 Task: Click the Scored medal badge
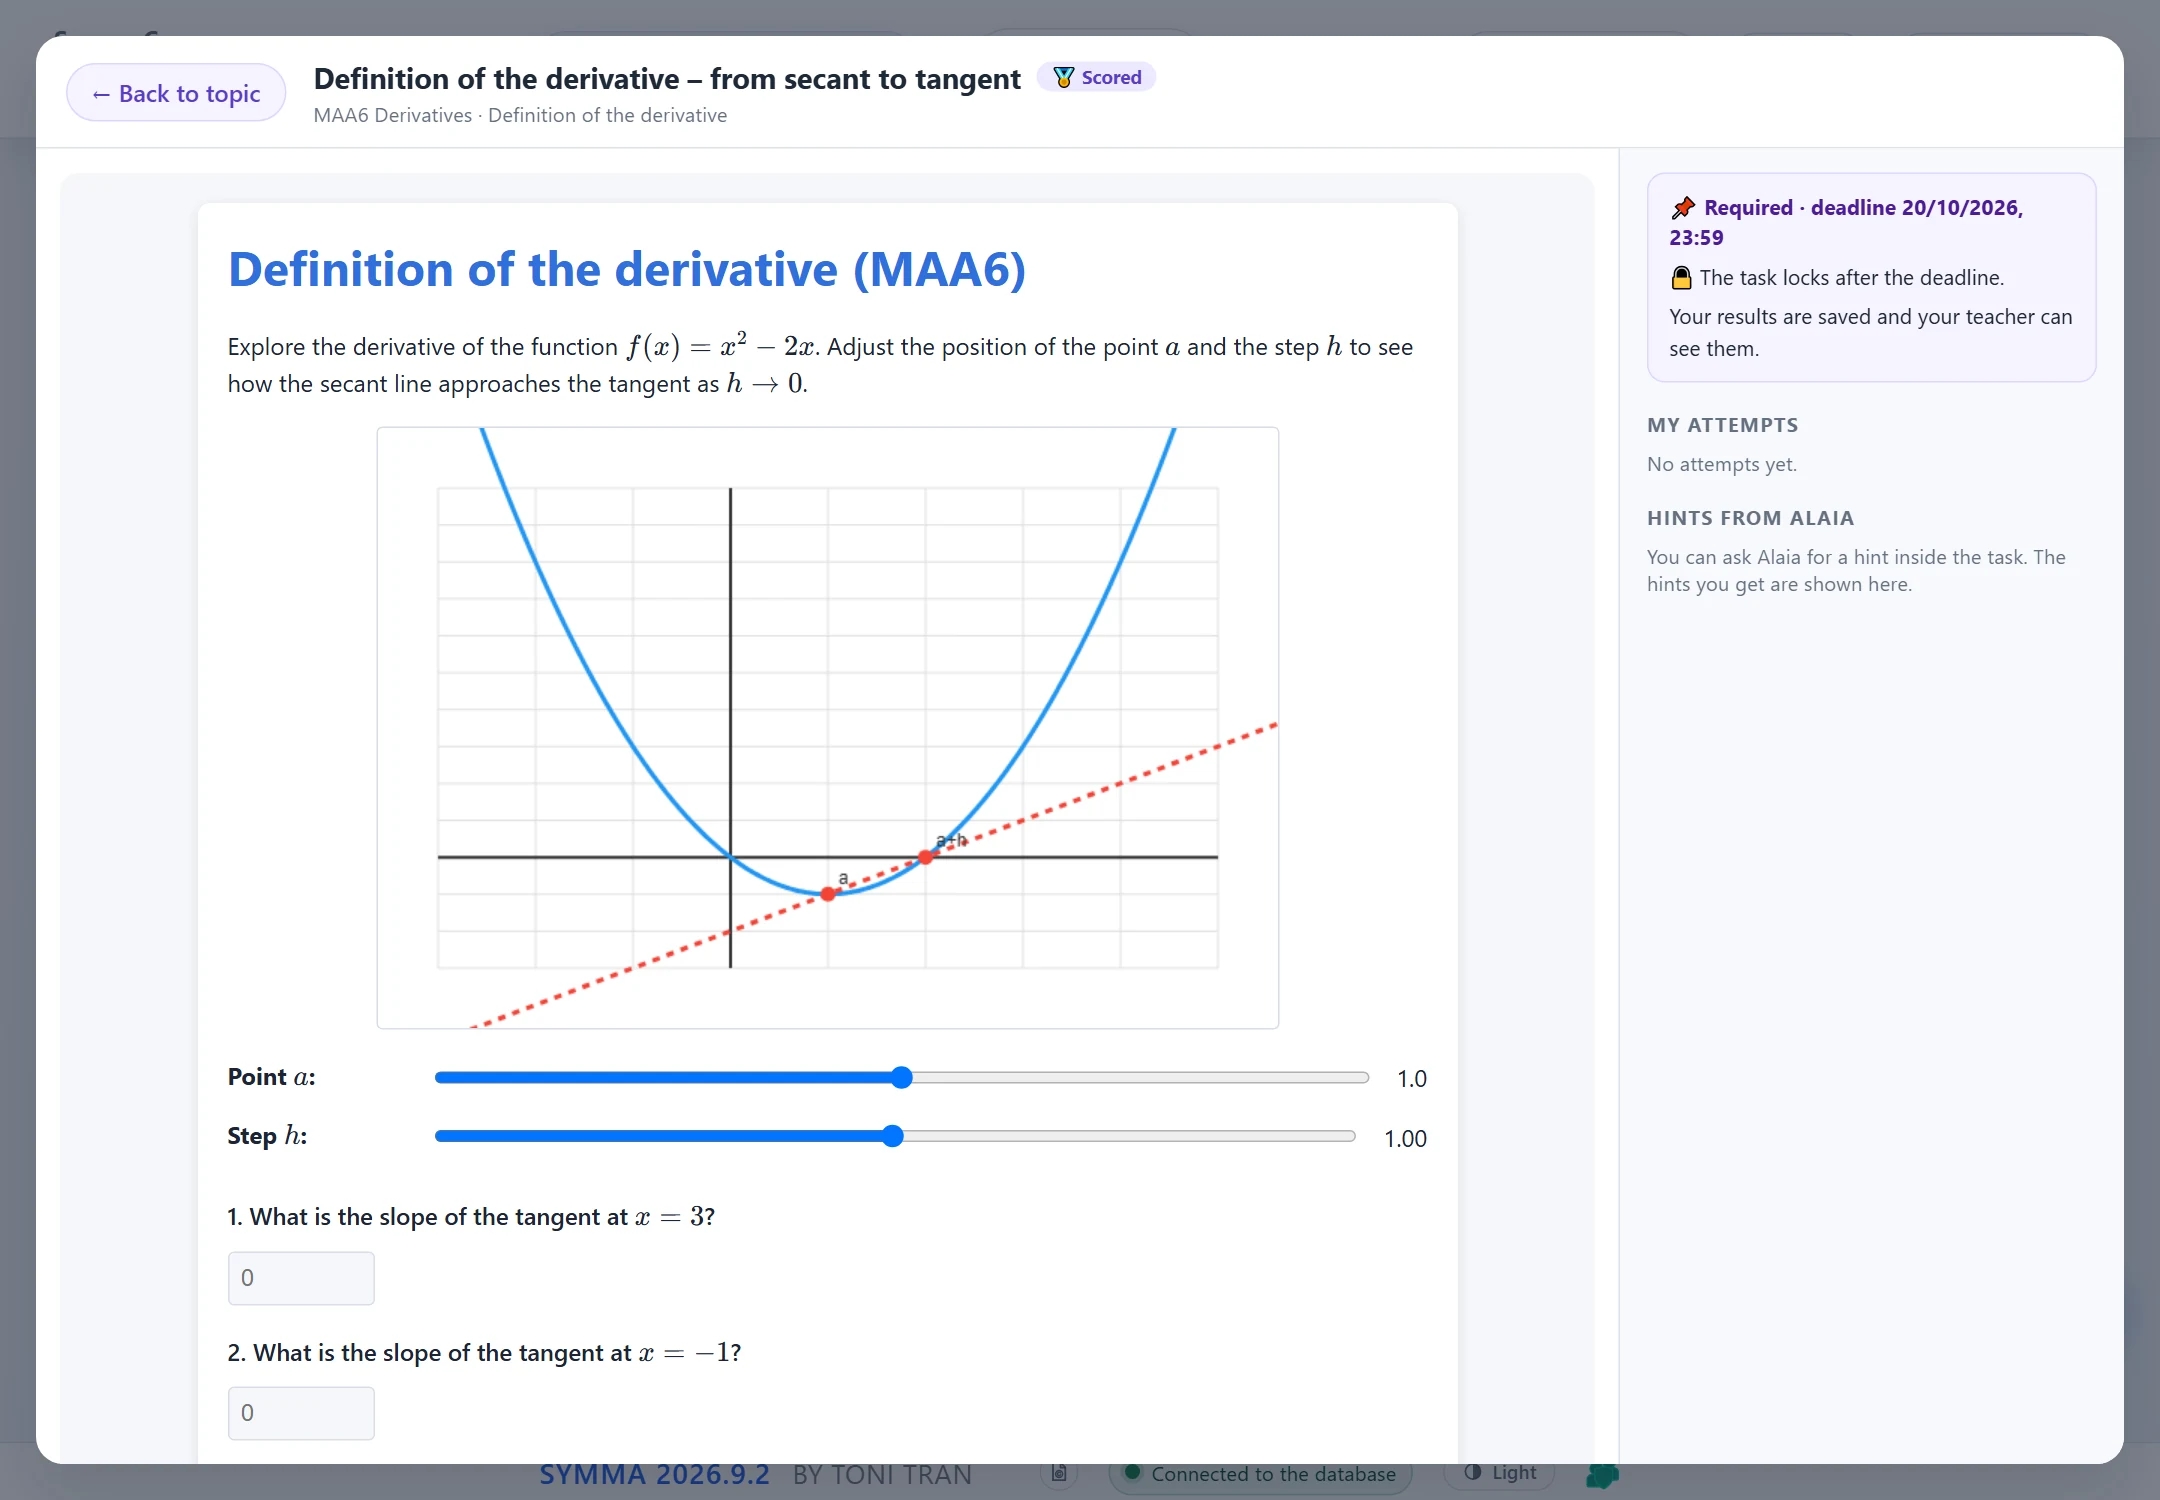1097,77
